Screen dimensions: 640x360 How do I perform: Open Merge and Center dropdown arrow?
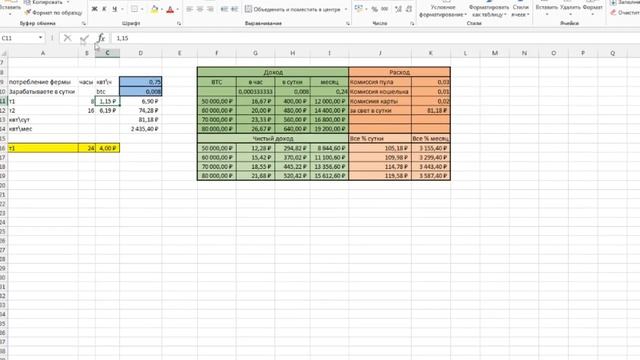(346, 9)
